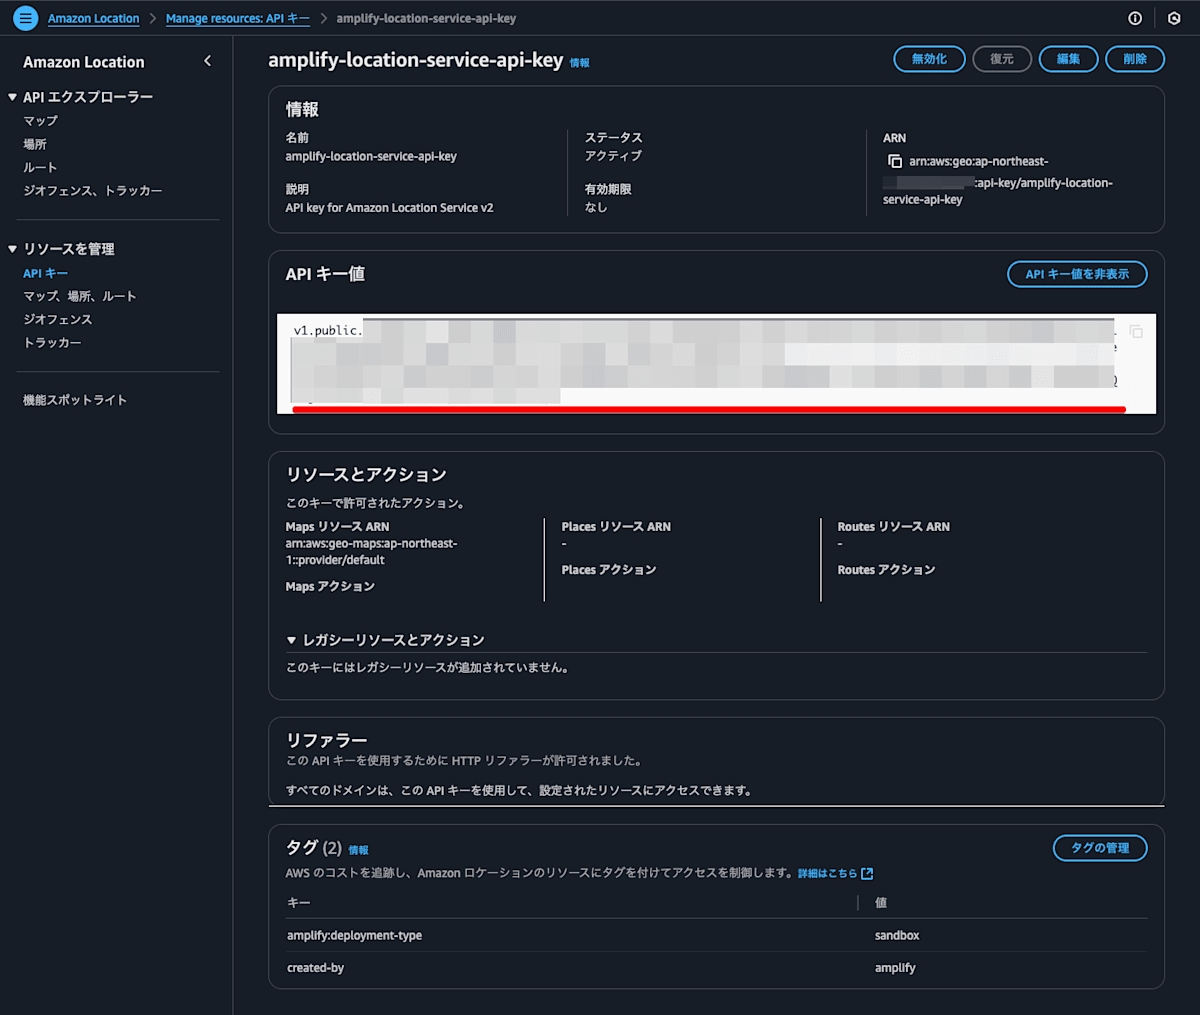
Task: Click the name value under 名前
Action: click(x=371, y=156)
